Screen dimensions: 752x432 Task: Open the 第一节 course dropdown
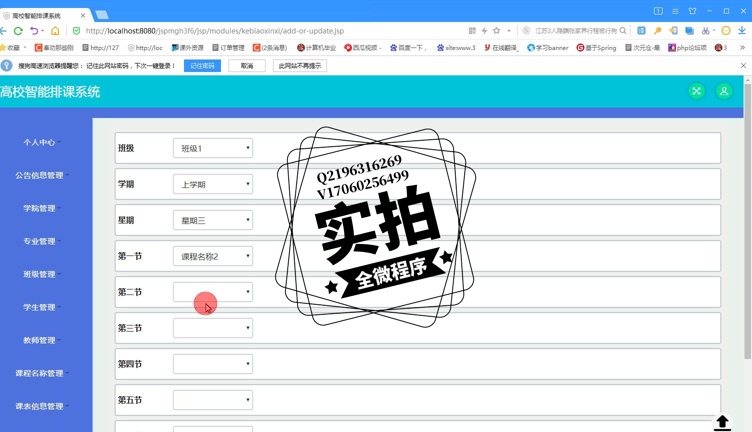pyautogui.click(x=213, y=256)
